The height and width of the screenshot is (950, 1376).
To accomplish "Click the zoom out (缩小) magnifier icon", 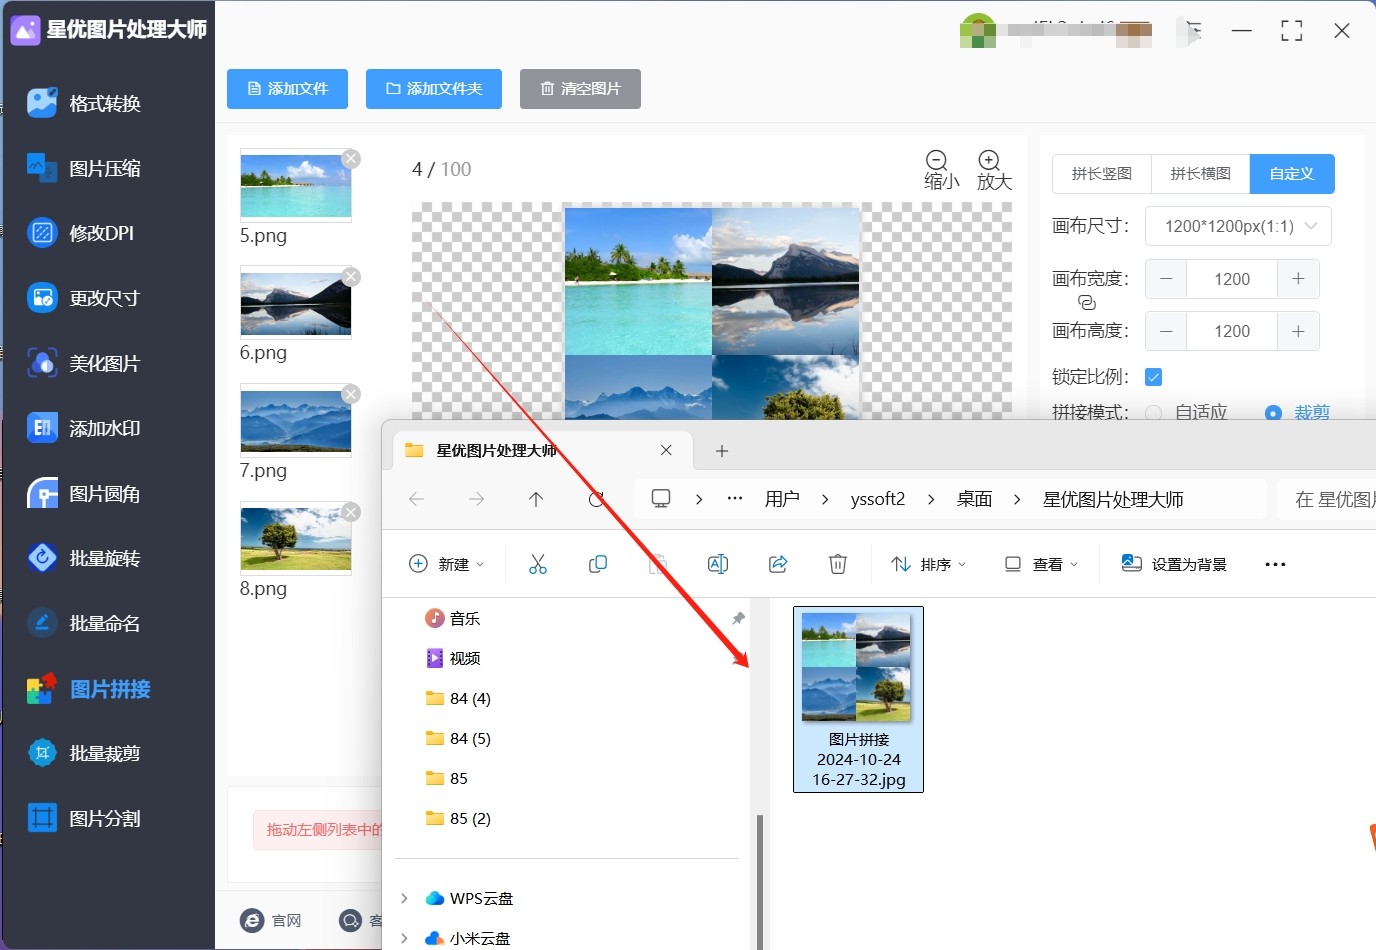I will [x=937, y=161].
